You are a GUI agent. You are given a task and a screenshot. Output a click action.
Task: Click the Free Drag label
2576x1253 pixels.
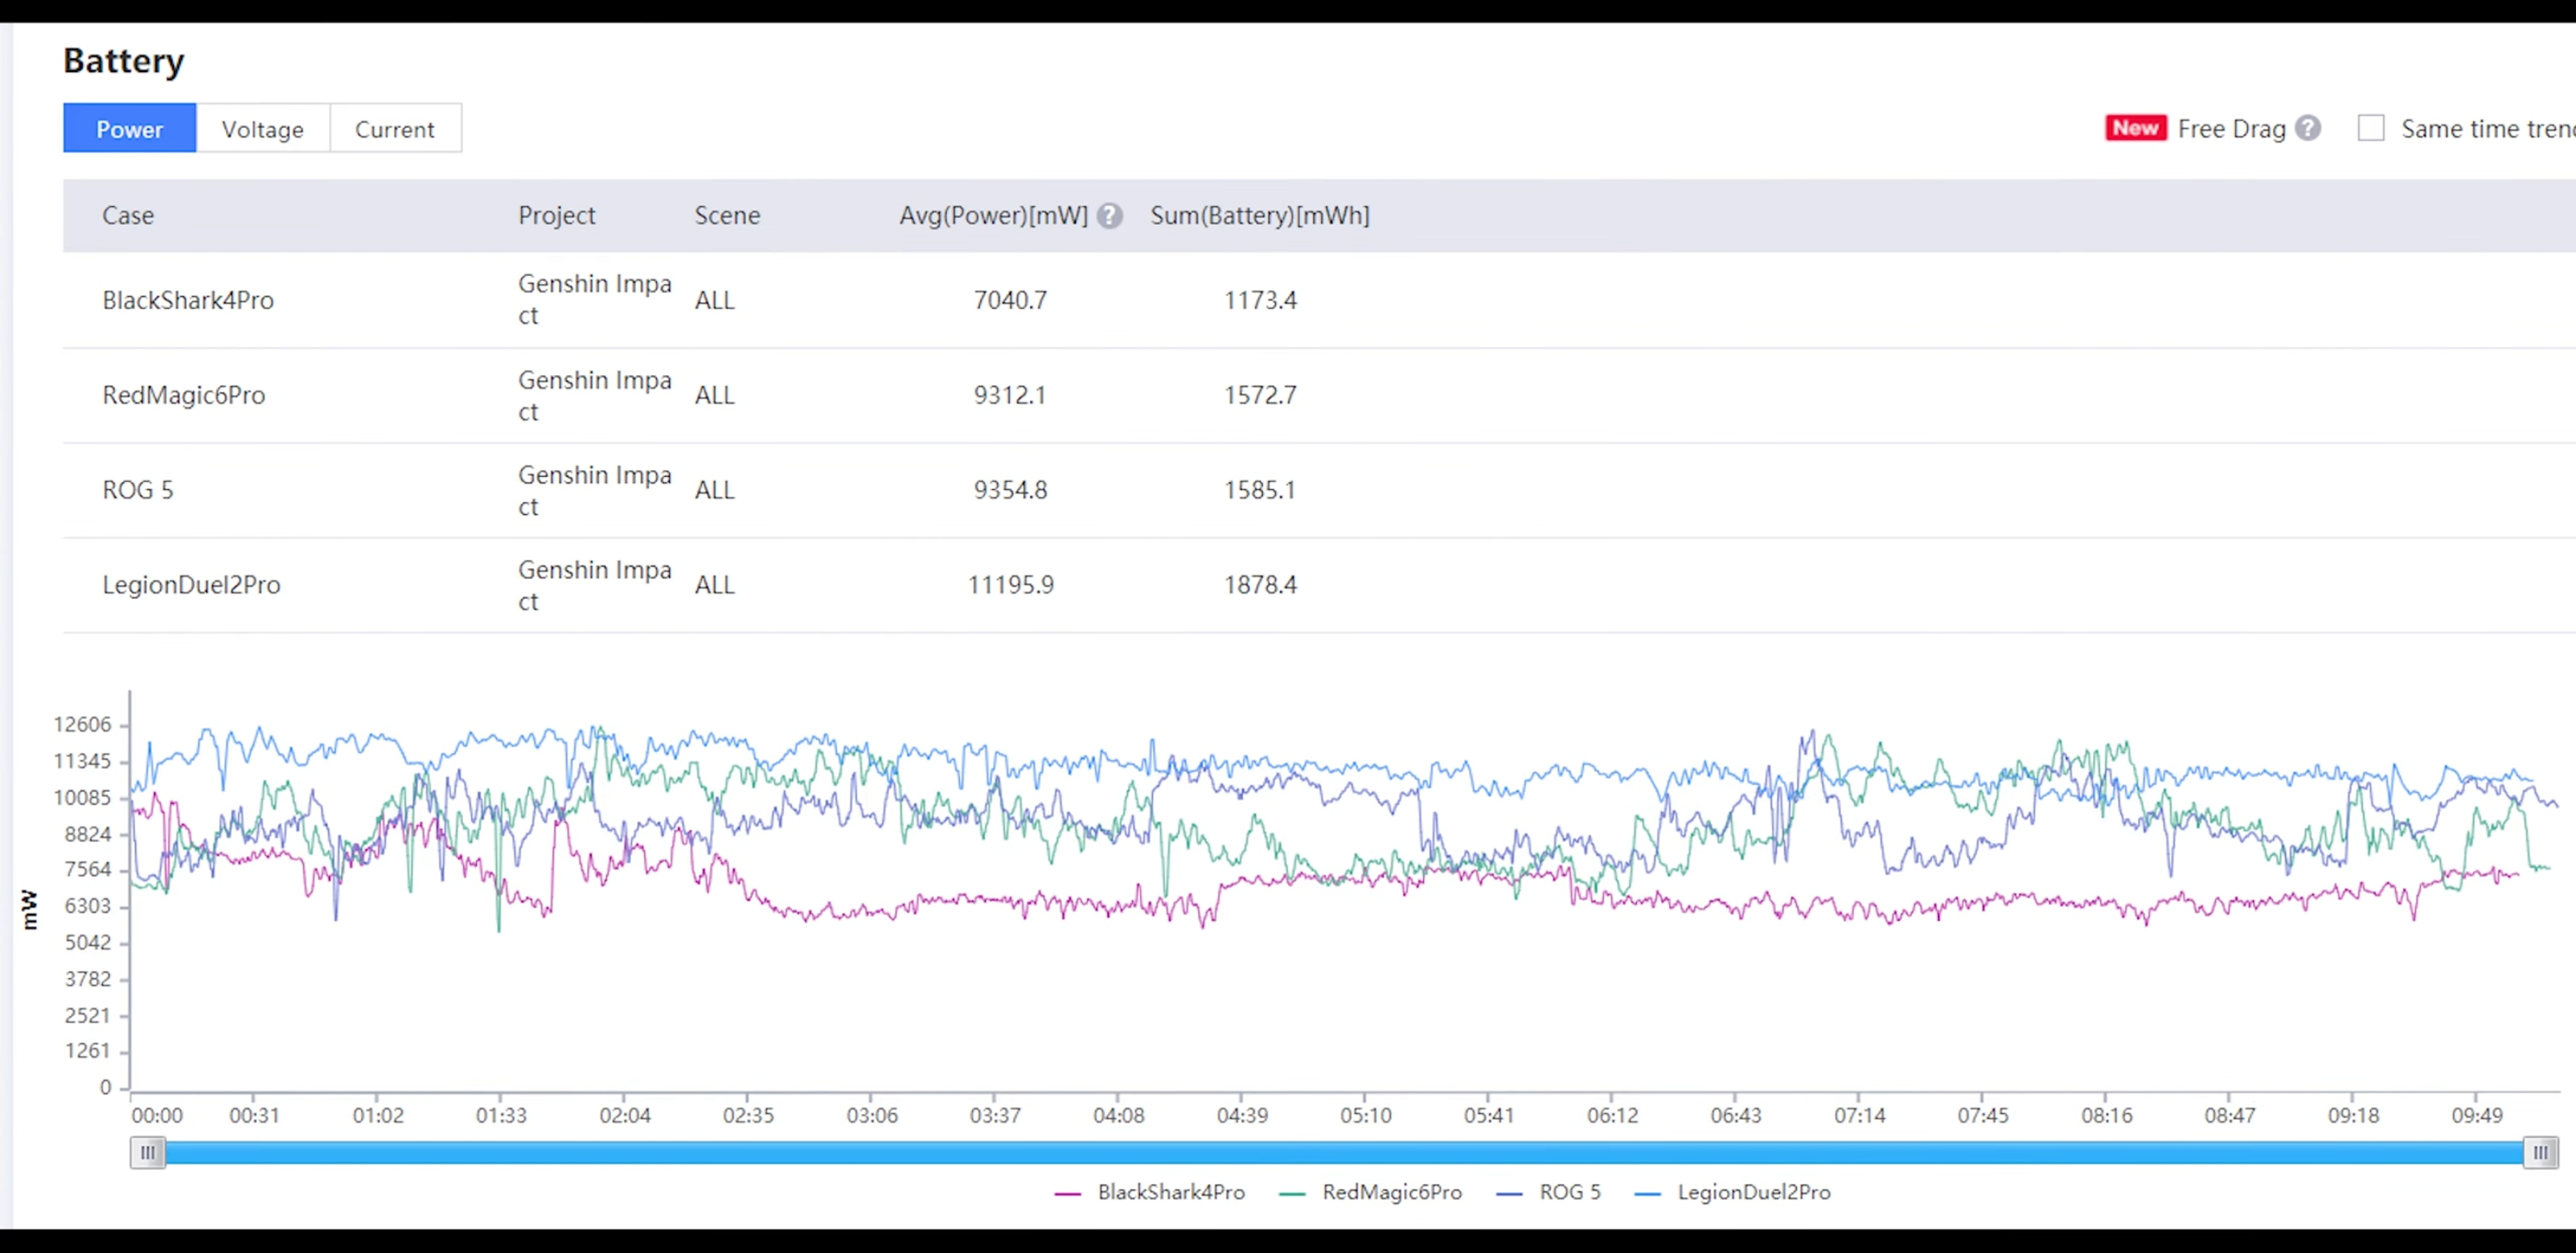tap(2231, 129)
